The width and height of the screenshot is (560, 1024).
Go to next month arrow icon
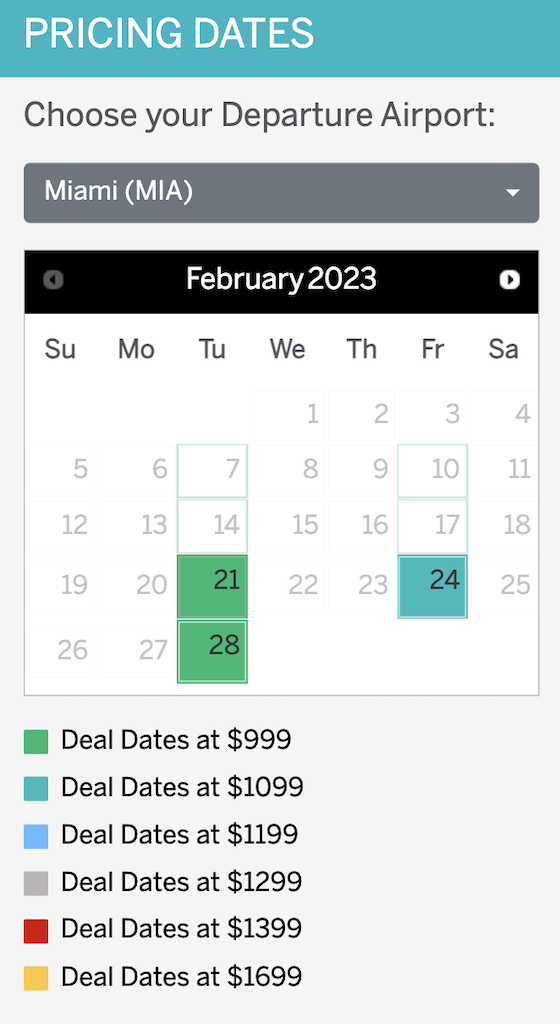[x=509, y=280]
